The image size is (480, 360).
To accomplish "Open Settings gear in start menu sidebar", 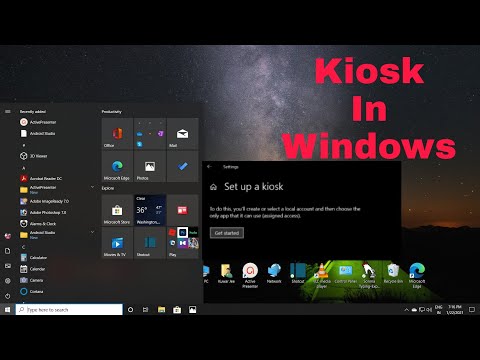I will pos(8,281).
